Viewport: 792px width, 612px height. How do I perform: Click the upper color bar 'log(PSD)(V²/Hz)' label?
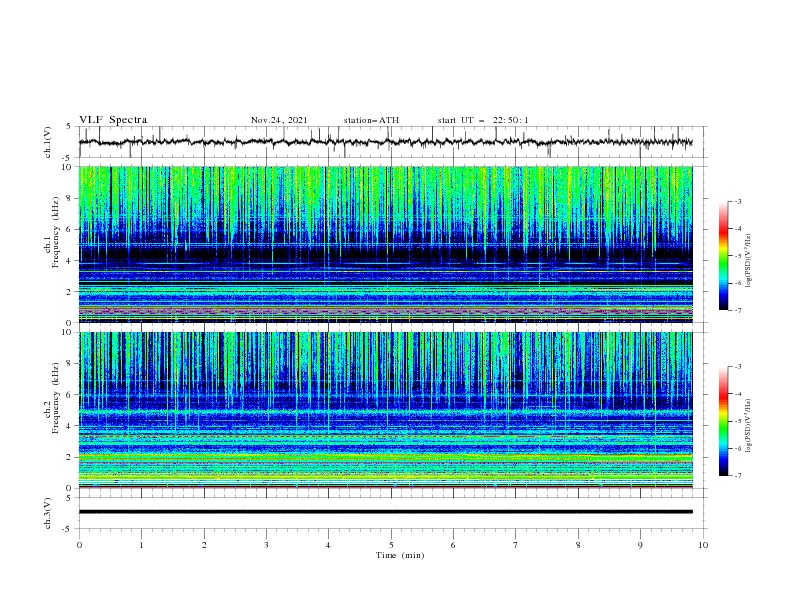coord(749,261)
